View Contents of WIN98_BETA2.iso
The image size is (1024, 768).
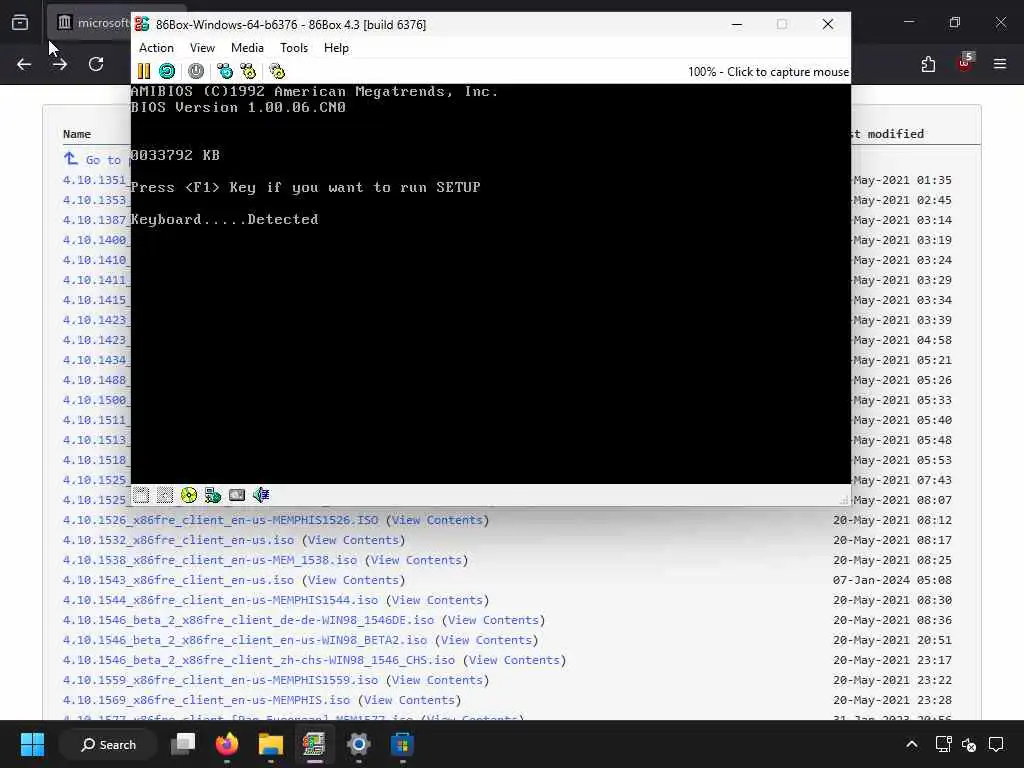point(486,640)
